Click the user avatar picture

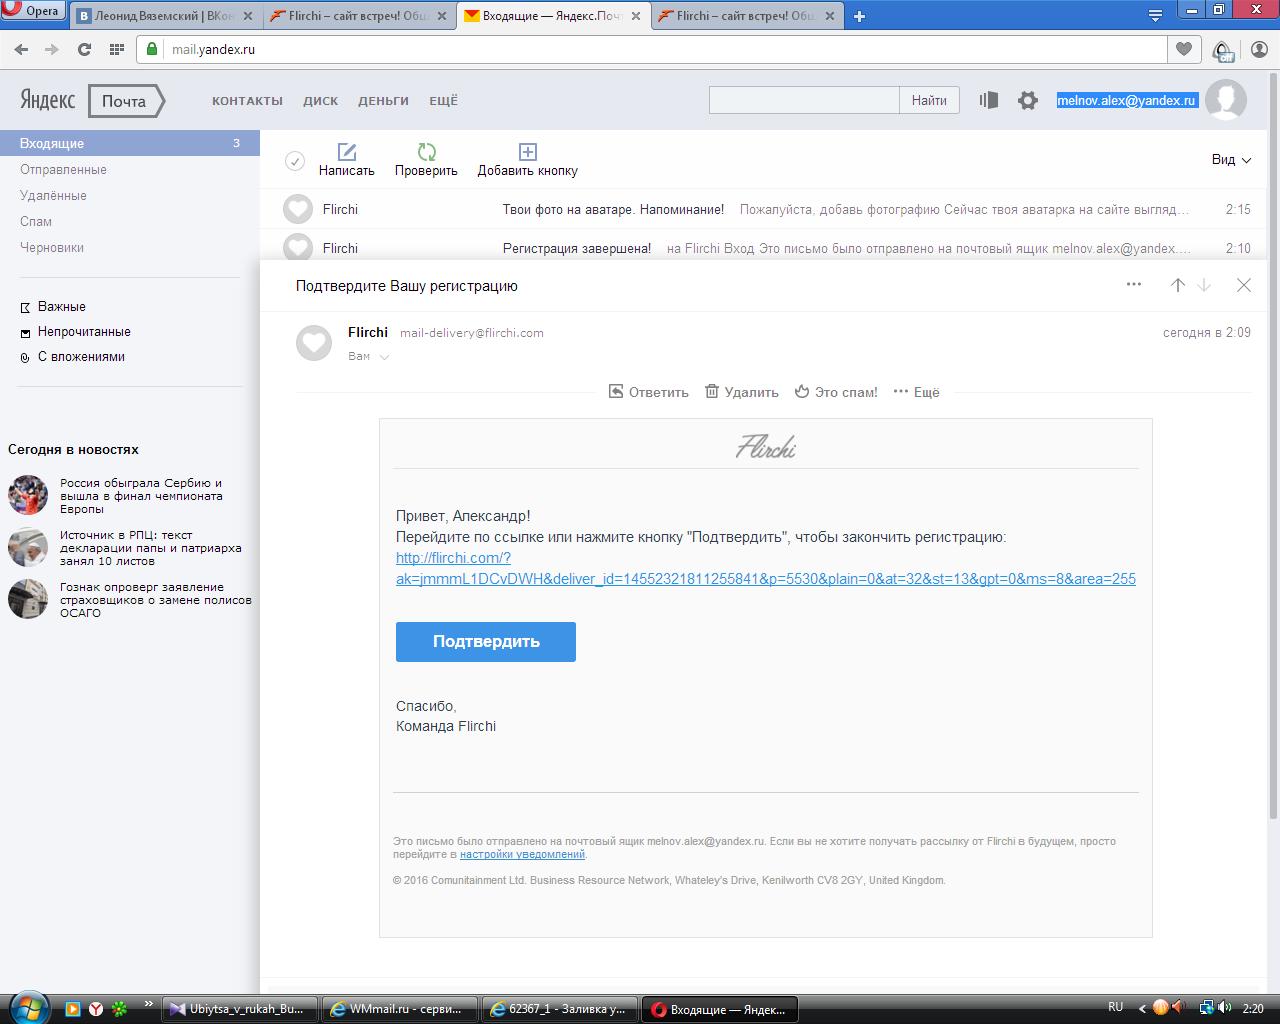(x=1226, y=100)
